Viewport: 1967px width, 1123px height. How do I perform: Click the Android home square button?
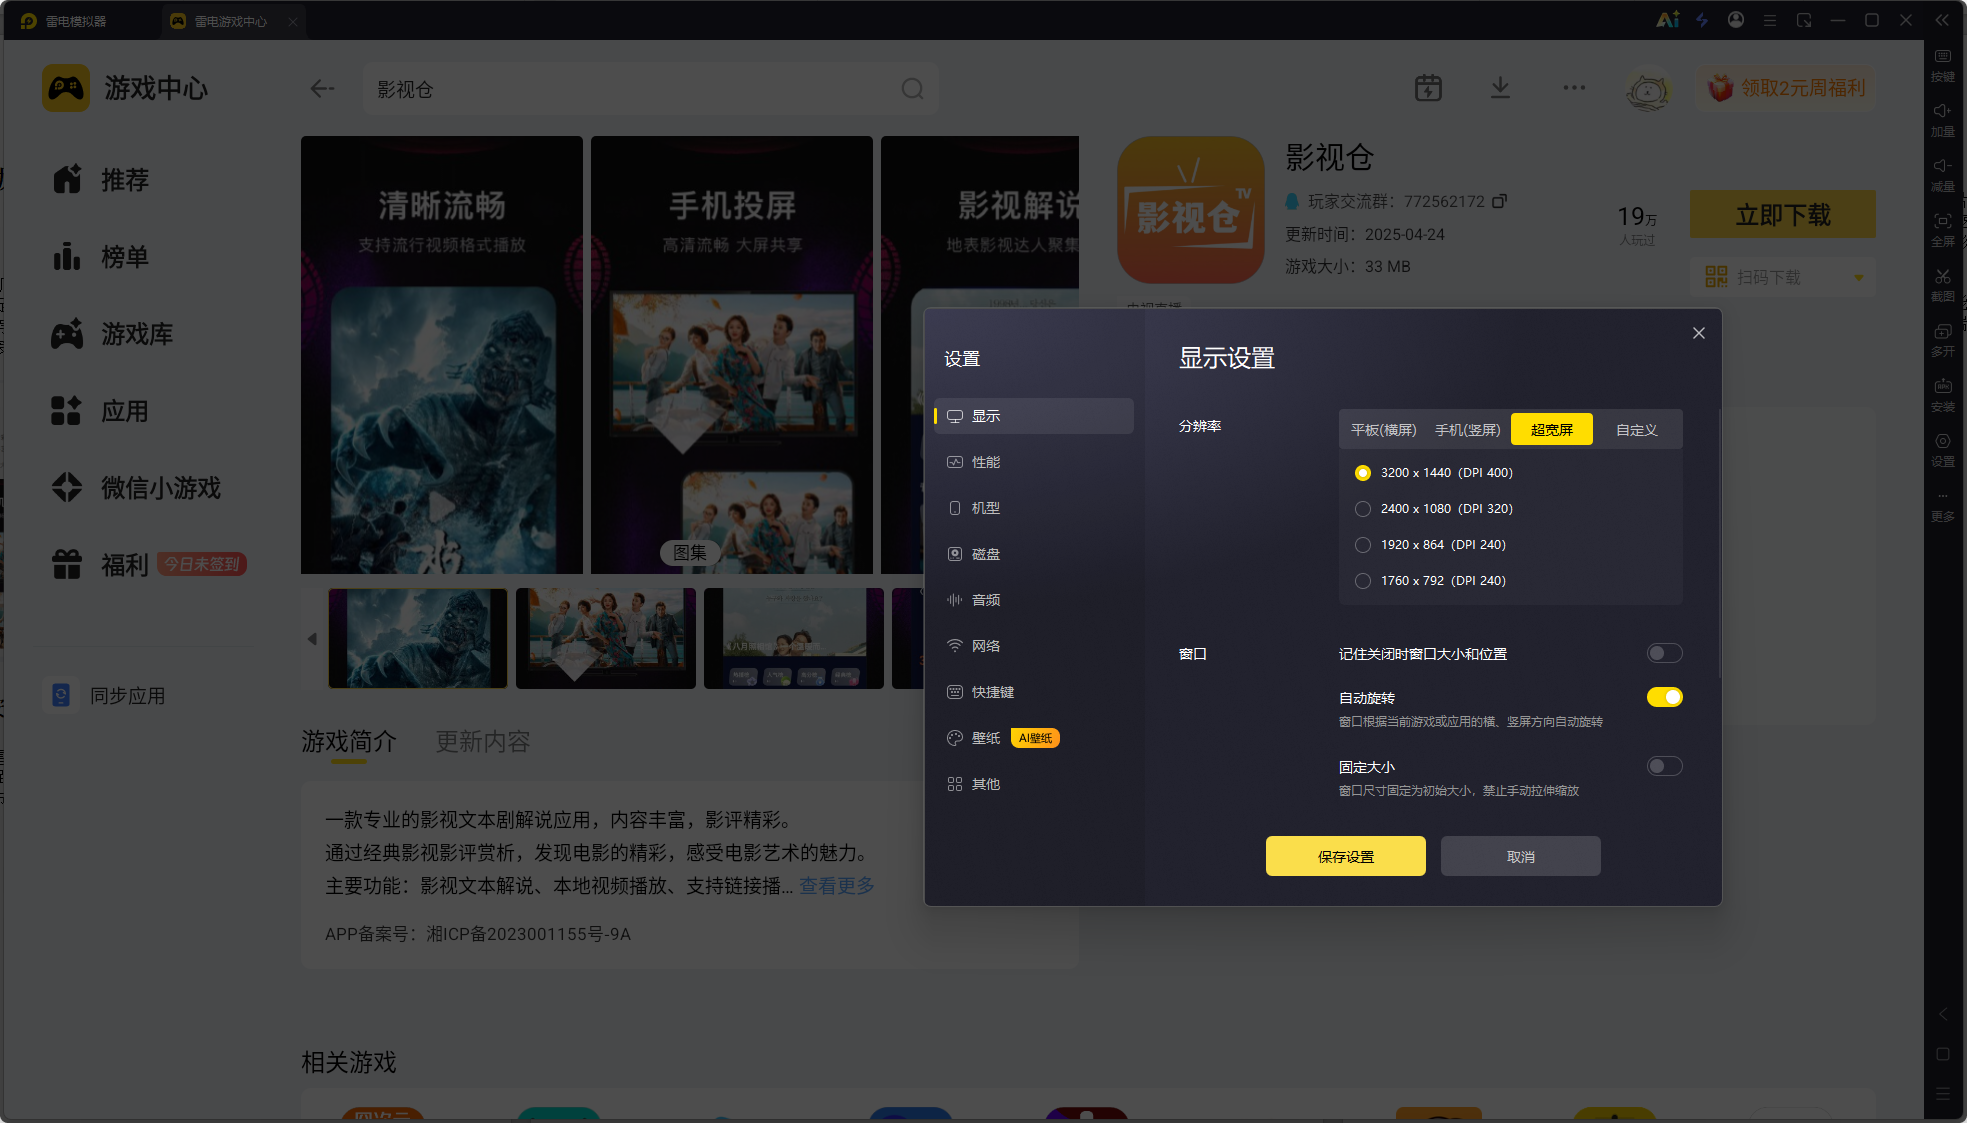(1943, 1054)
